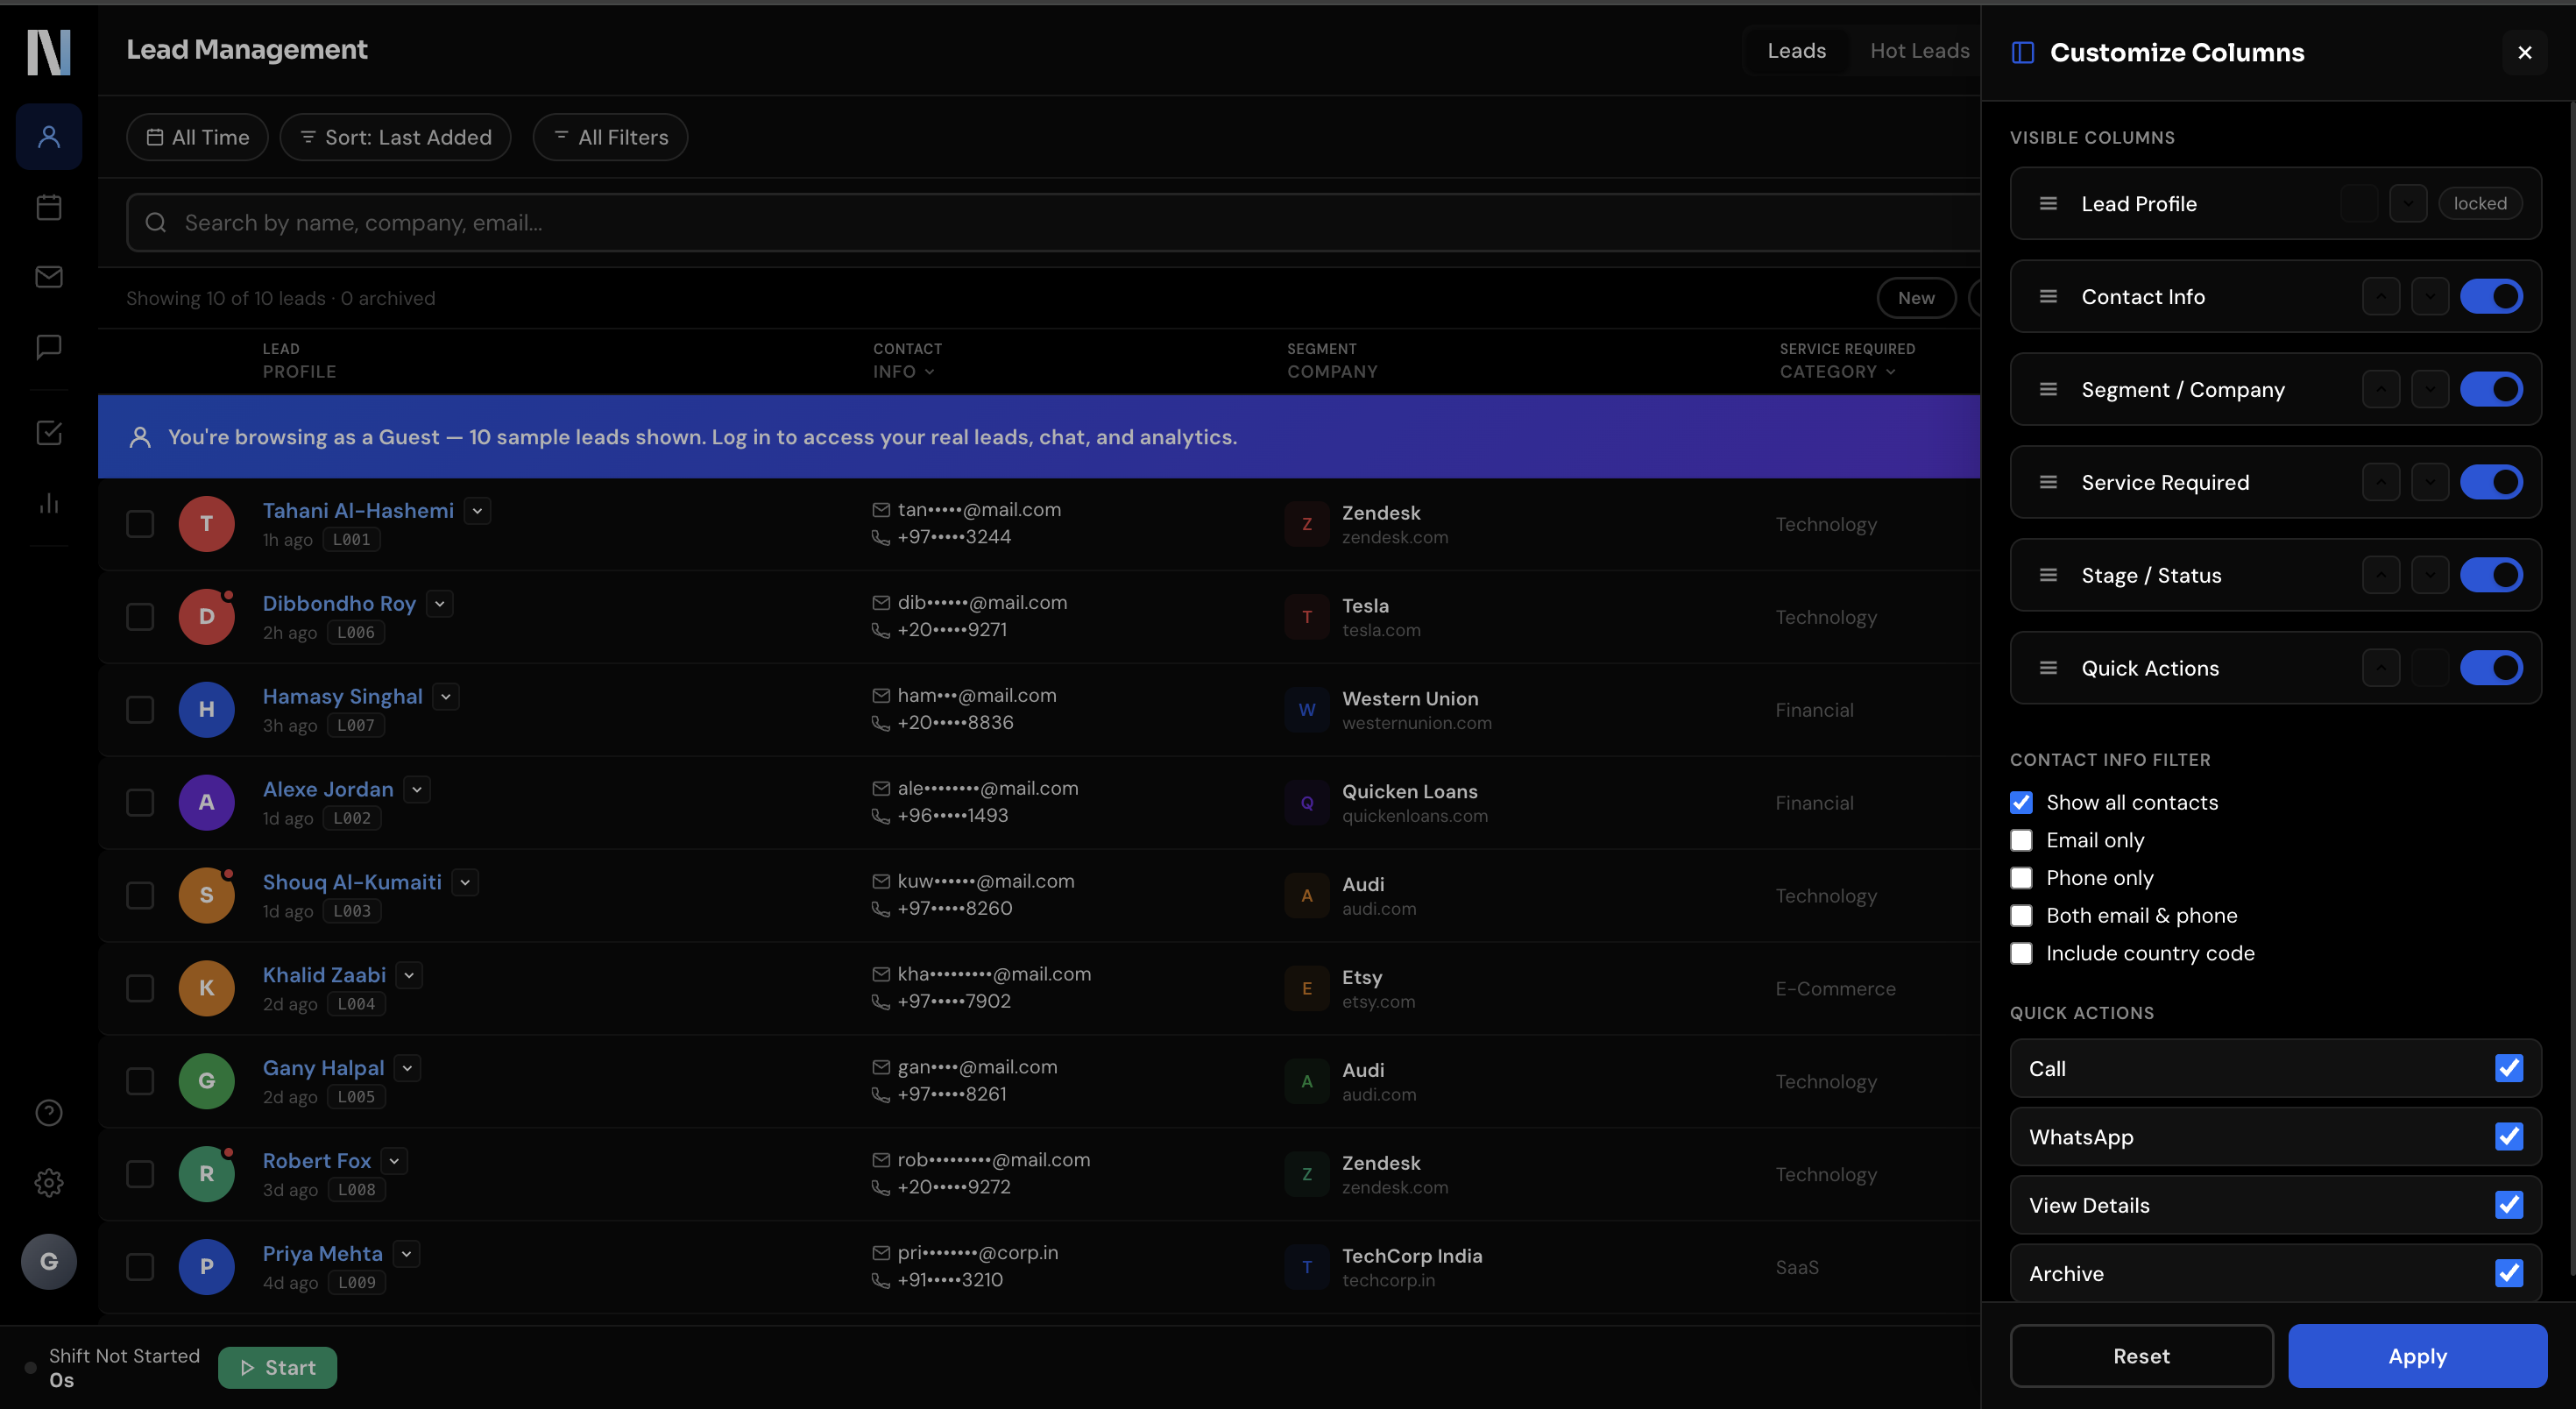Open the mail icon in the sidebar

pyautogui.click(x=49, y=277)
